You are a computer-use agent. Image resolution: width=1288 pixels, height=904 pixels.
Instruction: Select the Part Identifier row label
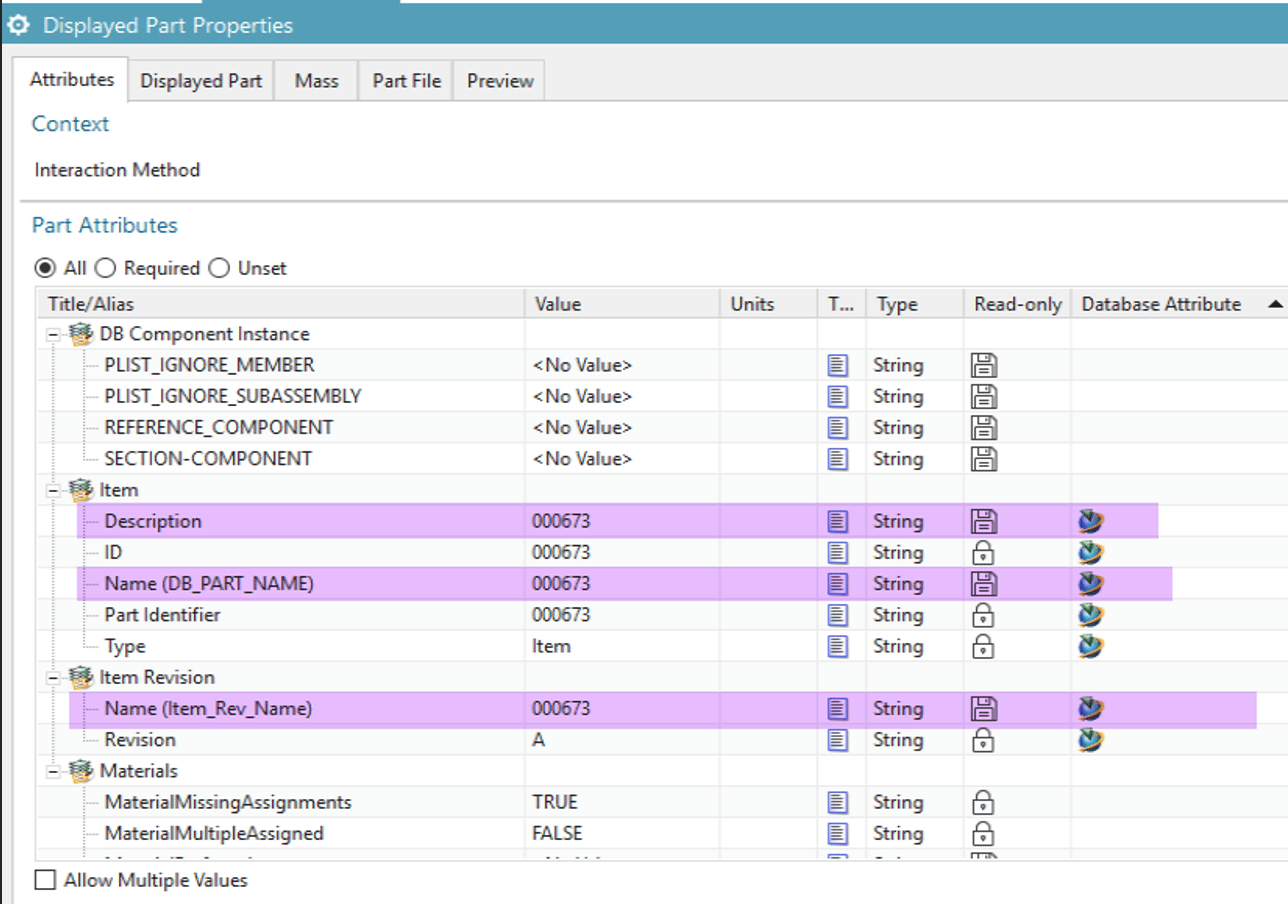(162, 614)
